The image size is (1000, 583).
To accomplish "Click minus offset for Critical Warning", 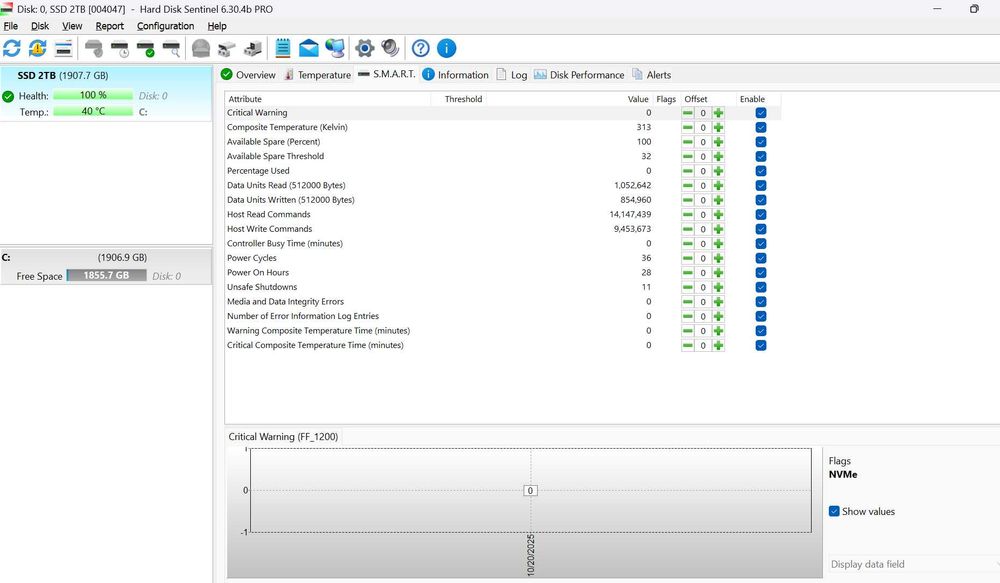I will (688, 113).
